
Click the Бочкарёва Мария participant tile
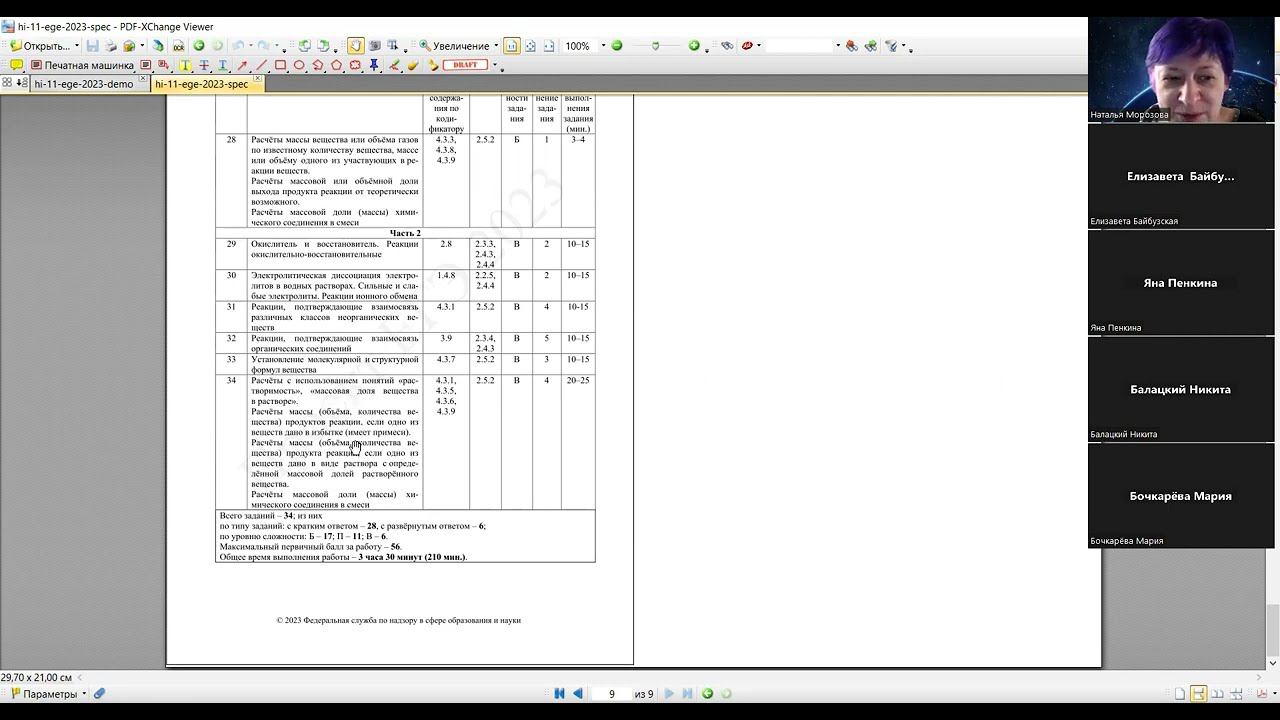click(x=1181, y=496)
